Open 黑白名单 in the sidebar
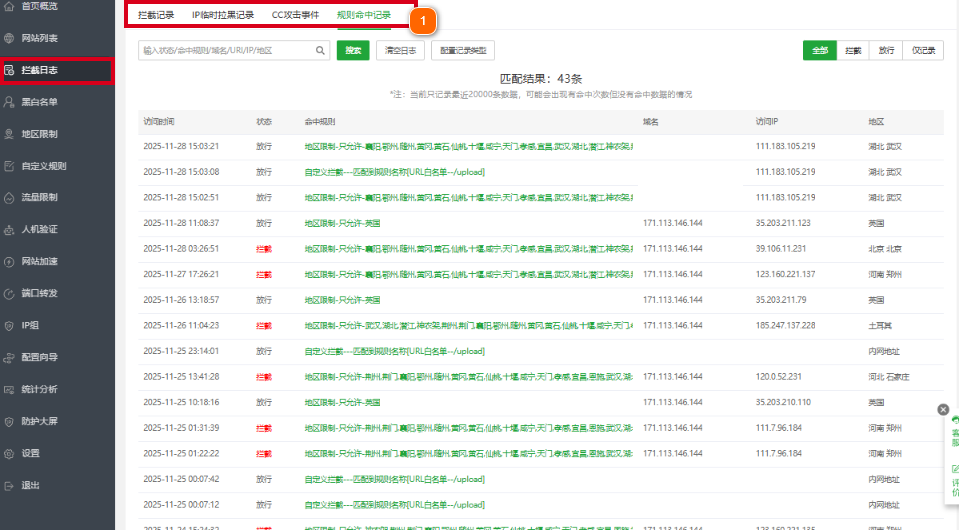The width and height of the screenshot is (959, 530). (x=40, y=102)
